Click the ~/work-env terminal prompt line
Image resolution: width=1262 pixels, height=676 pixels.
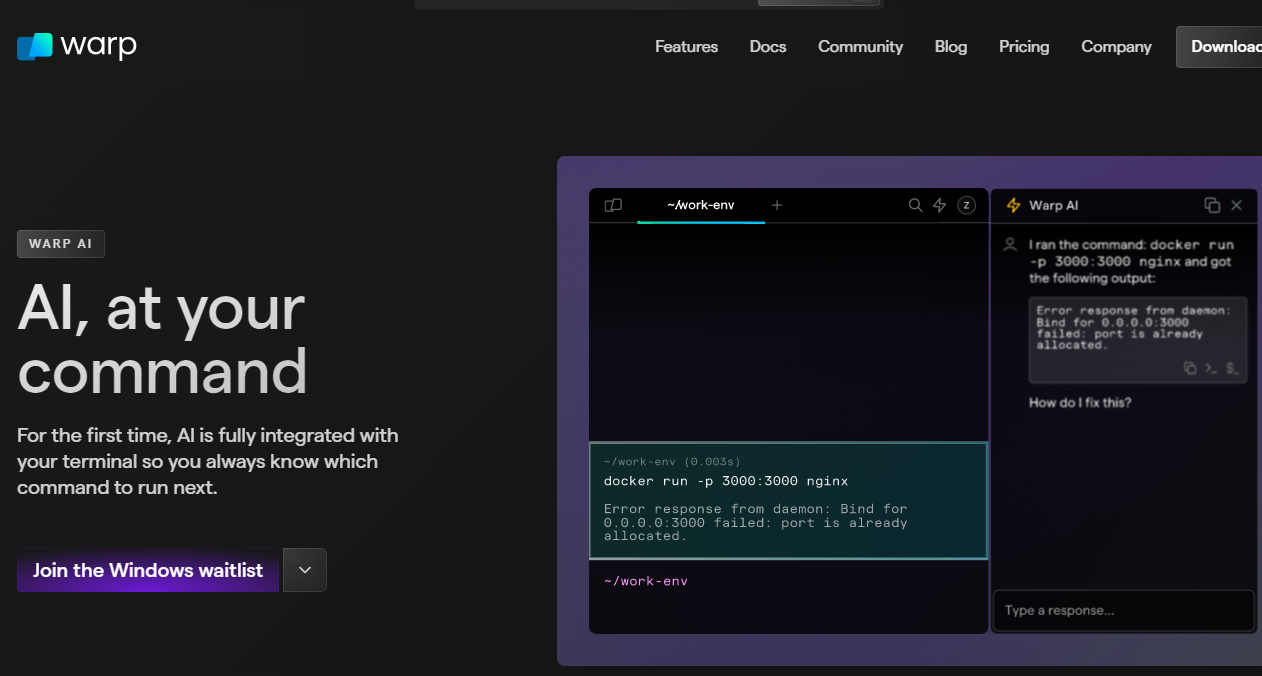click(x=646, y=581)
